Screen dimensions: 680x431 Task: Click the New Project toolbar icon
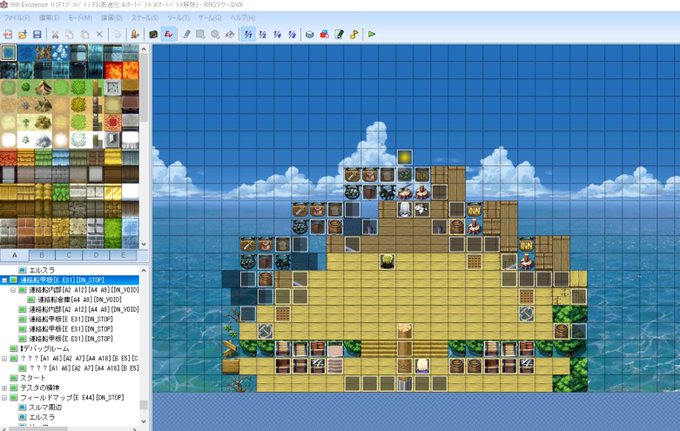8,34
